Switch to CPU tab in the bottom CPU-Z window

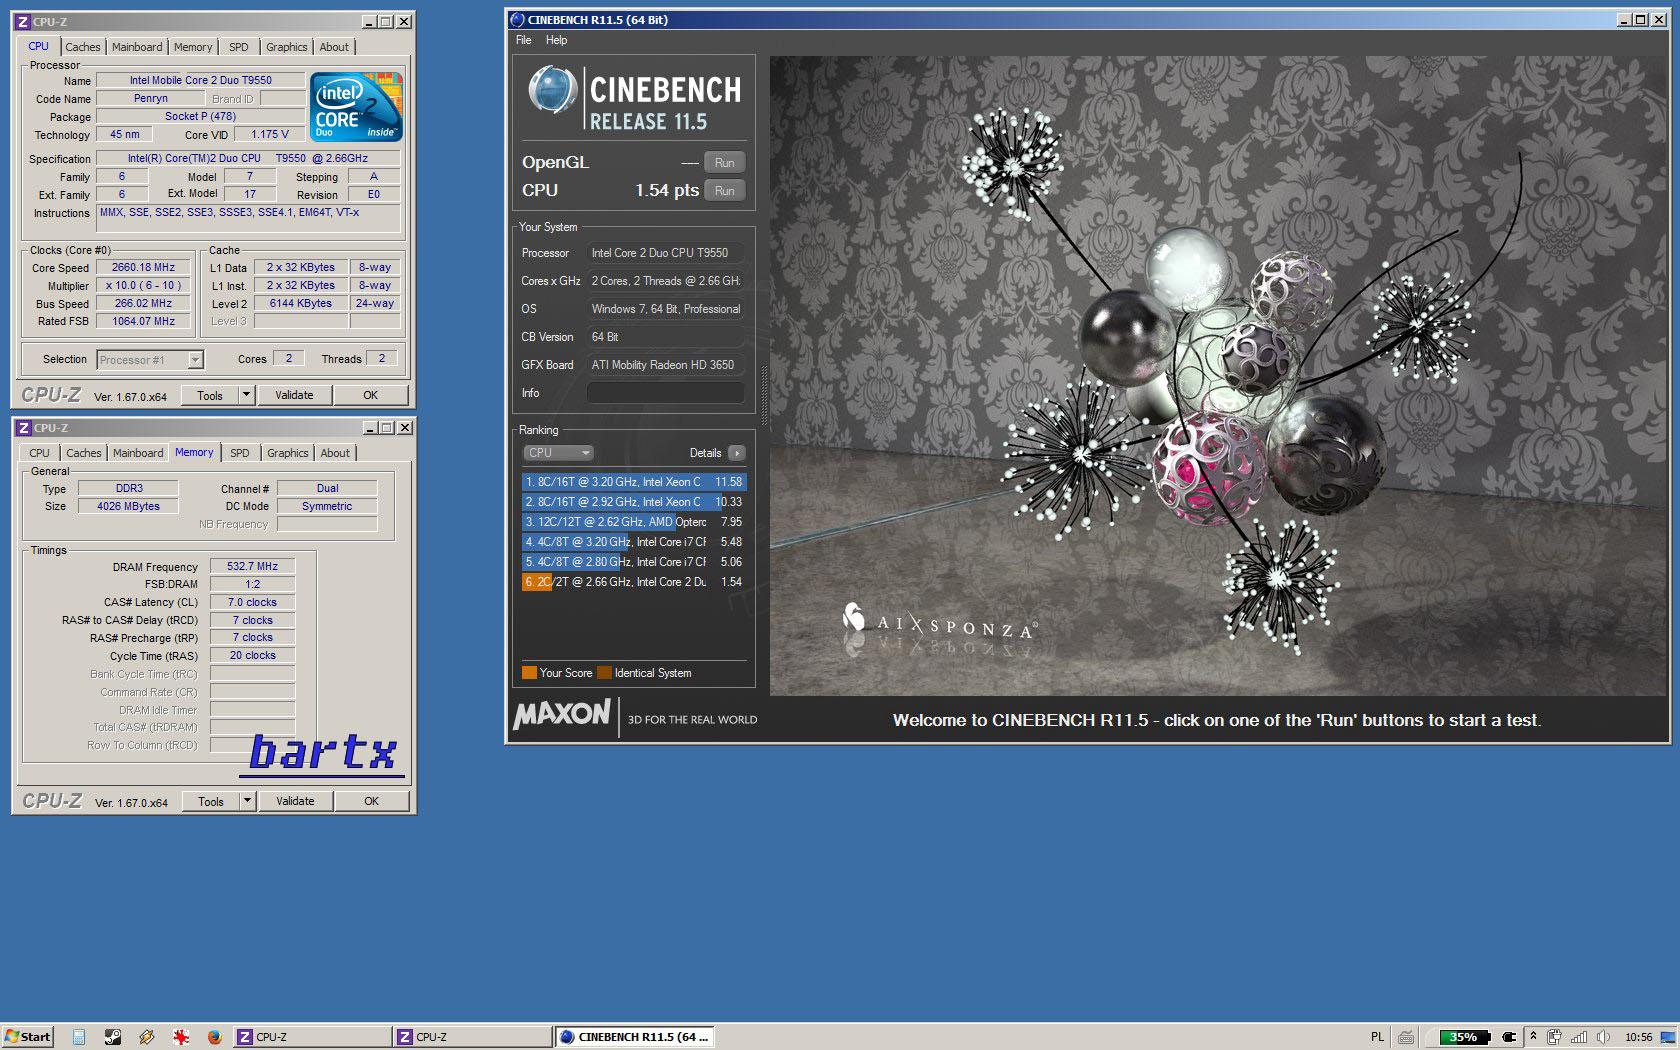39,453
